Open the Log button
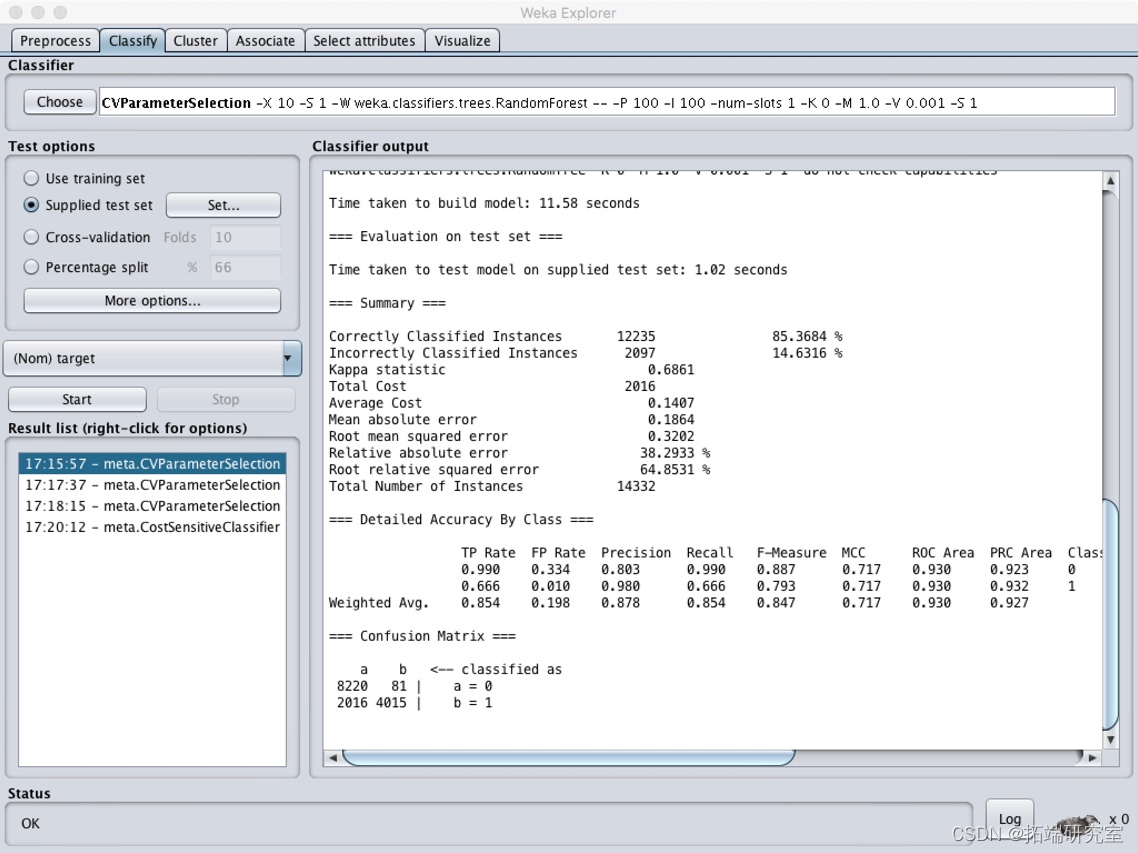Viewport: 1138px width, 853px height. tap(1010, 820)
